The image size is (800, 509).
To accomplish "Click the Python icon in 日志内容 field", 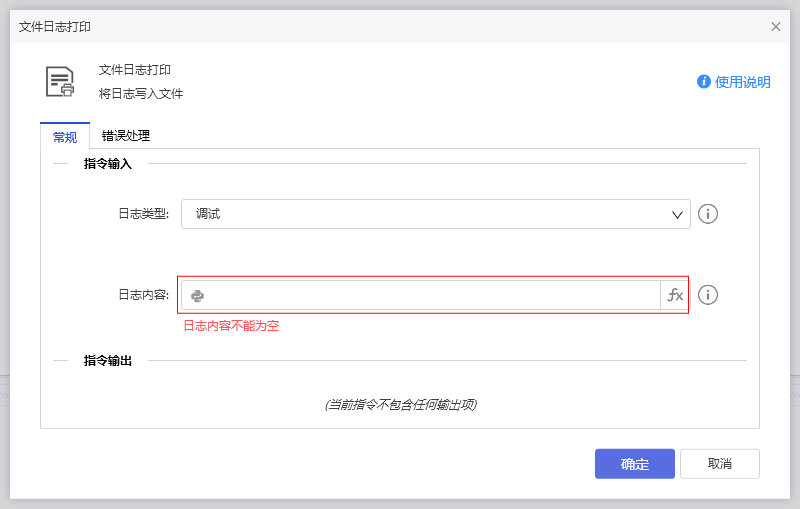I will click(x=198, y=295).
